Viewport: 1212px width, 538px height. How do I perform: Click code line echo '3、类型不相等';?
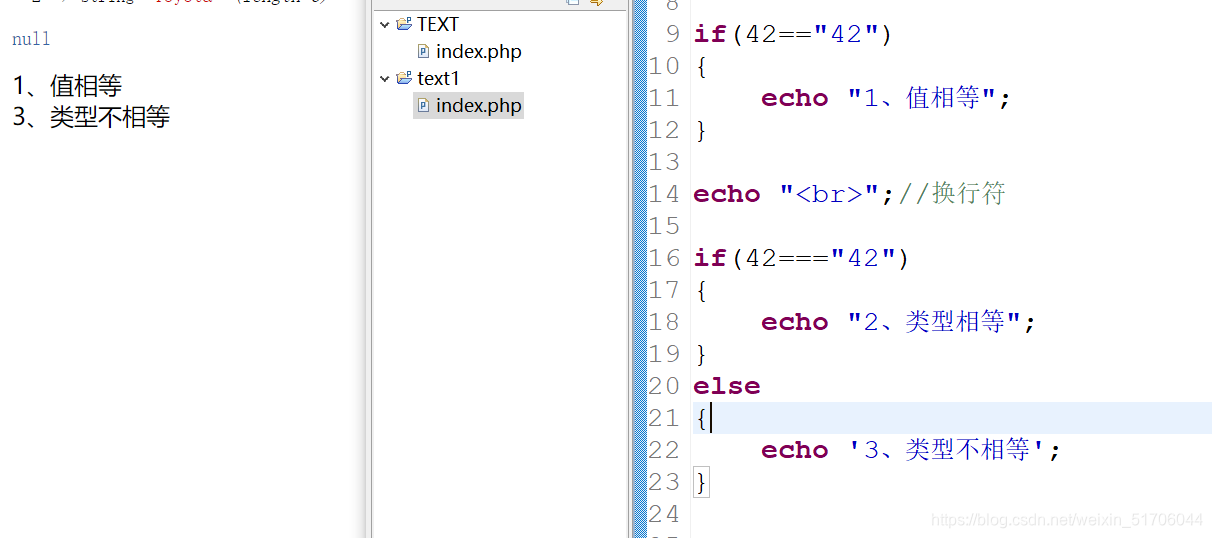click(910, 450)
